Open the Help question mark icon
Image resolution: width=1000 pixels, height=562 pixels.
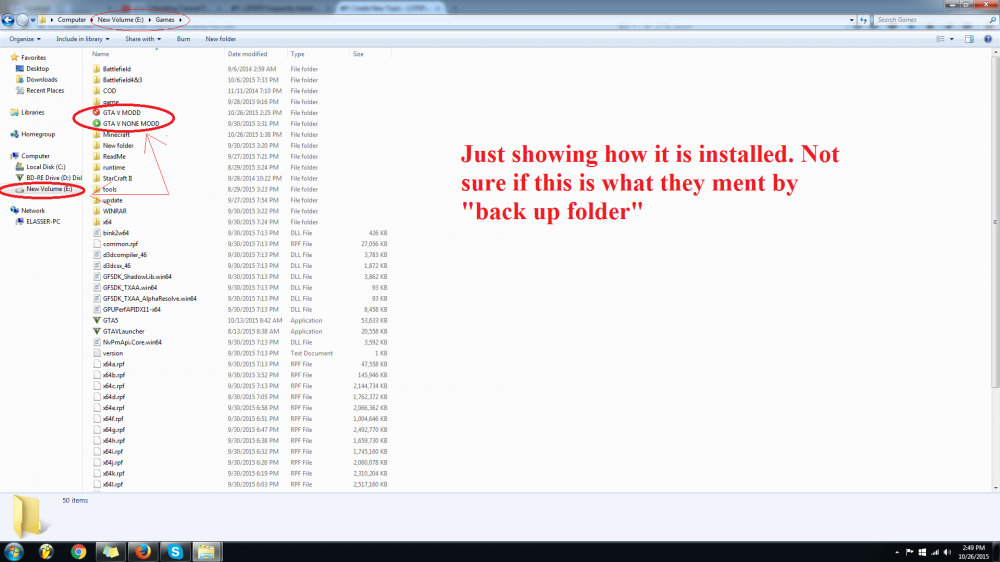(x=988, y=39)
